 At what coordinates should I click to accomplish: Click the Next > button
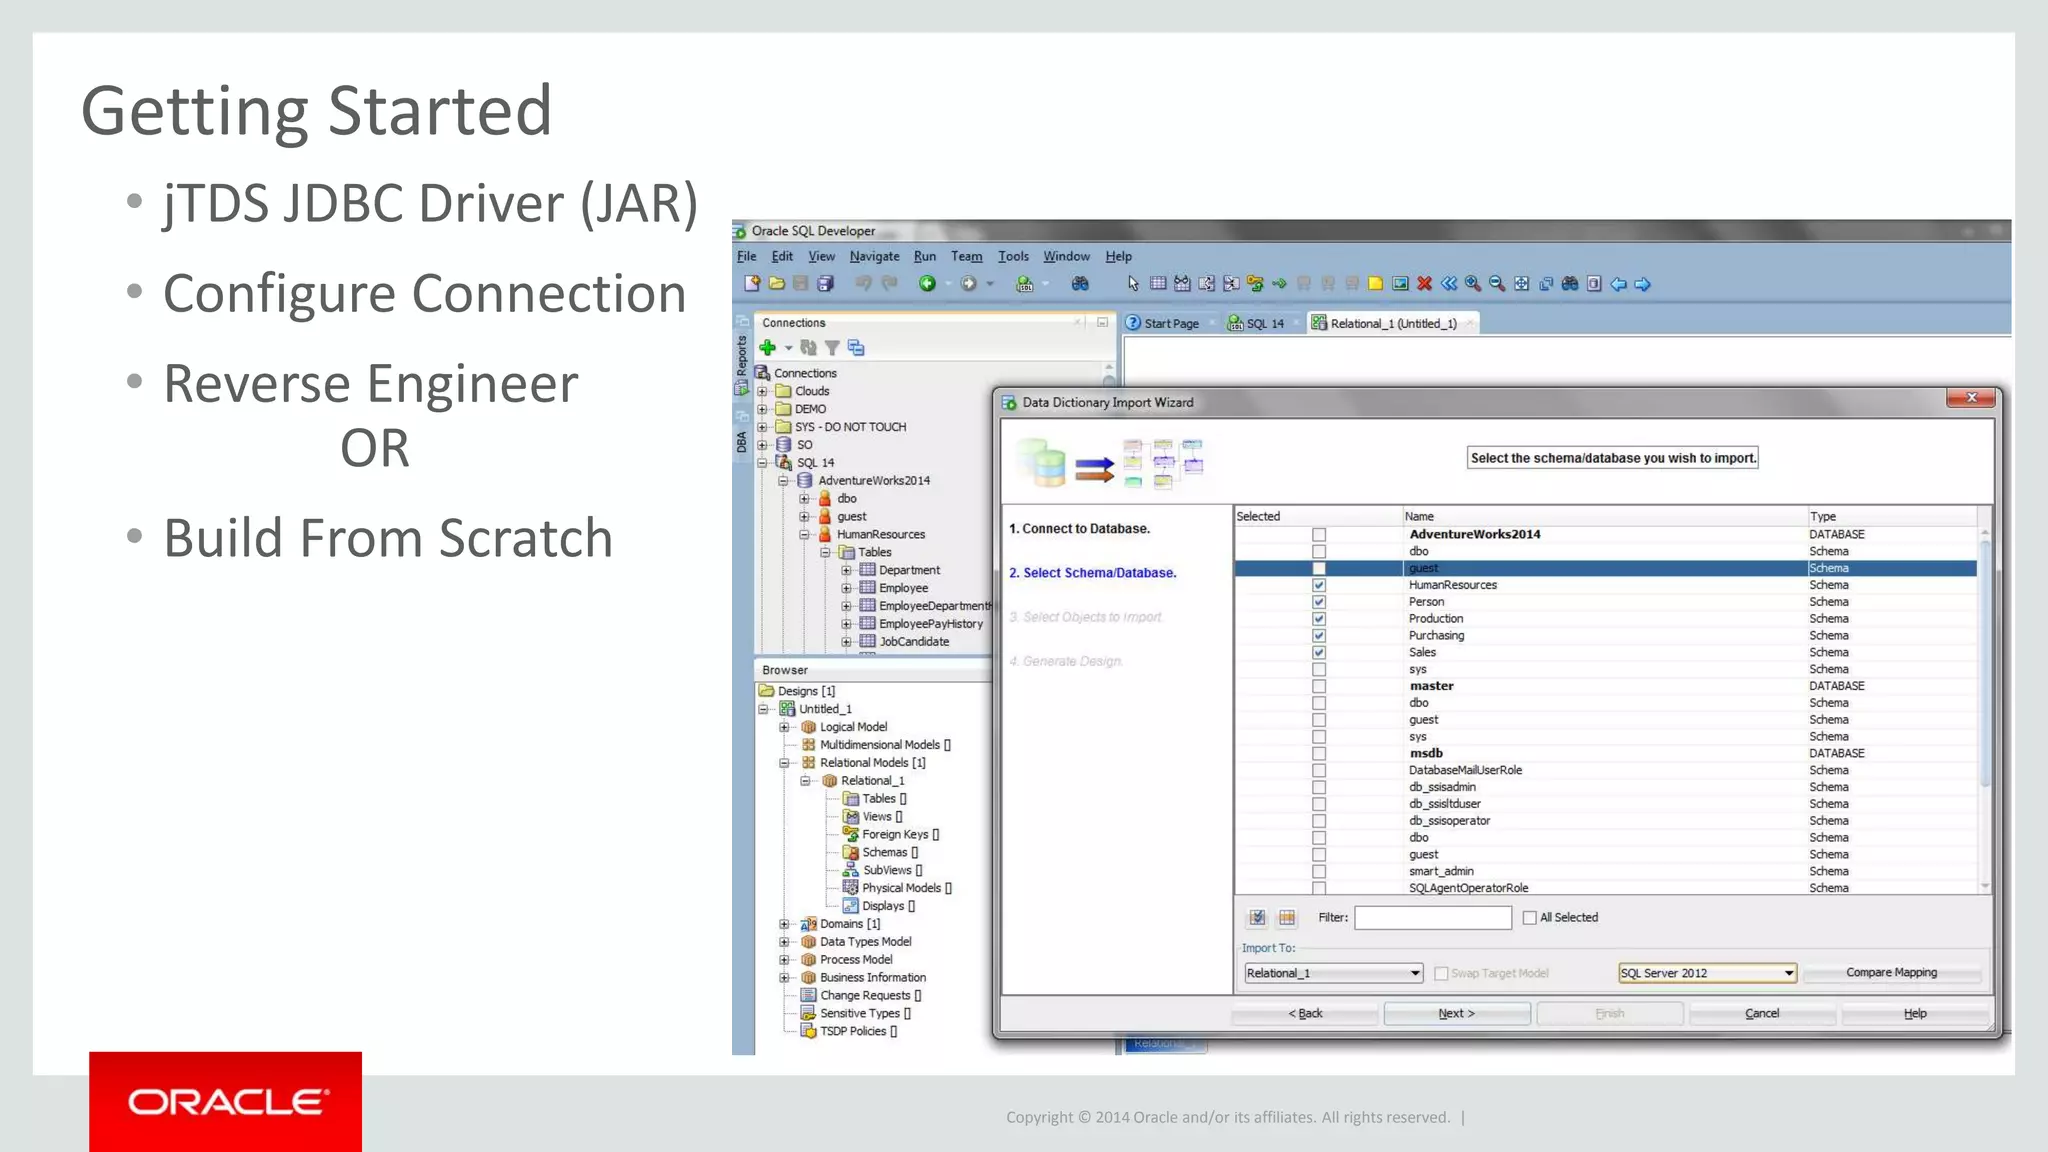[1457, 1013]
